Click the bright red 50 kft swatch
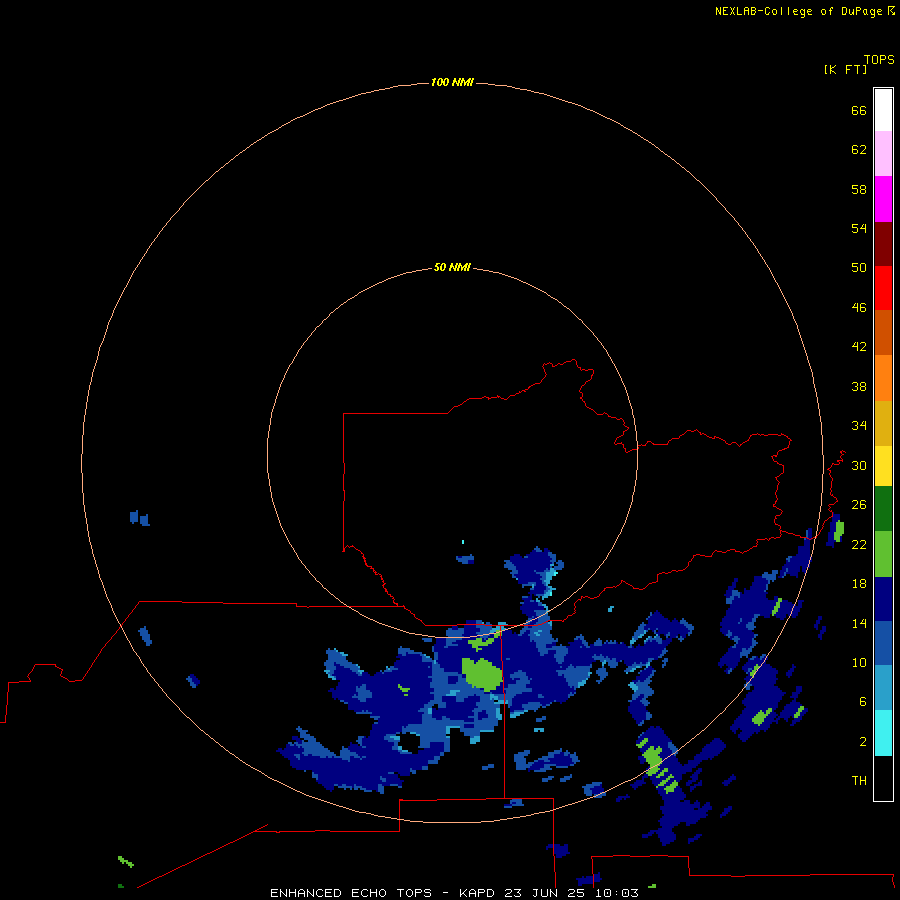The image size is (900, 900). point(883,288)
